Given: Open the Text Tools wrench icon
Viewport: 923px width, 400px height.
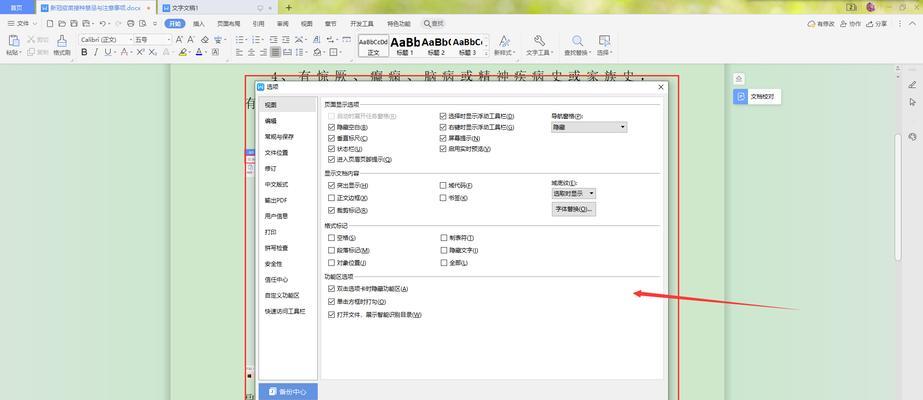Looking at the screenshot, I should 539,40.
